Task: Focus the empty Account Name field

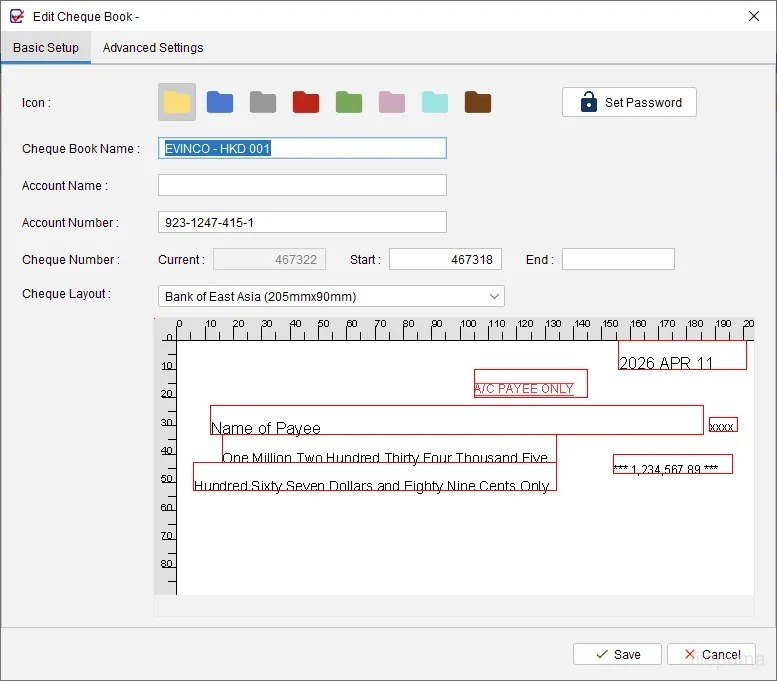Action: tap(302, 185)
